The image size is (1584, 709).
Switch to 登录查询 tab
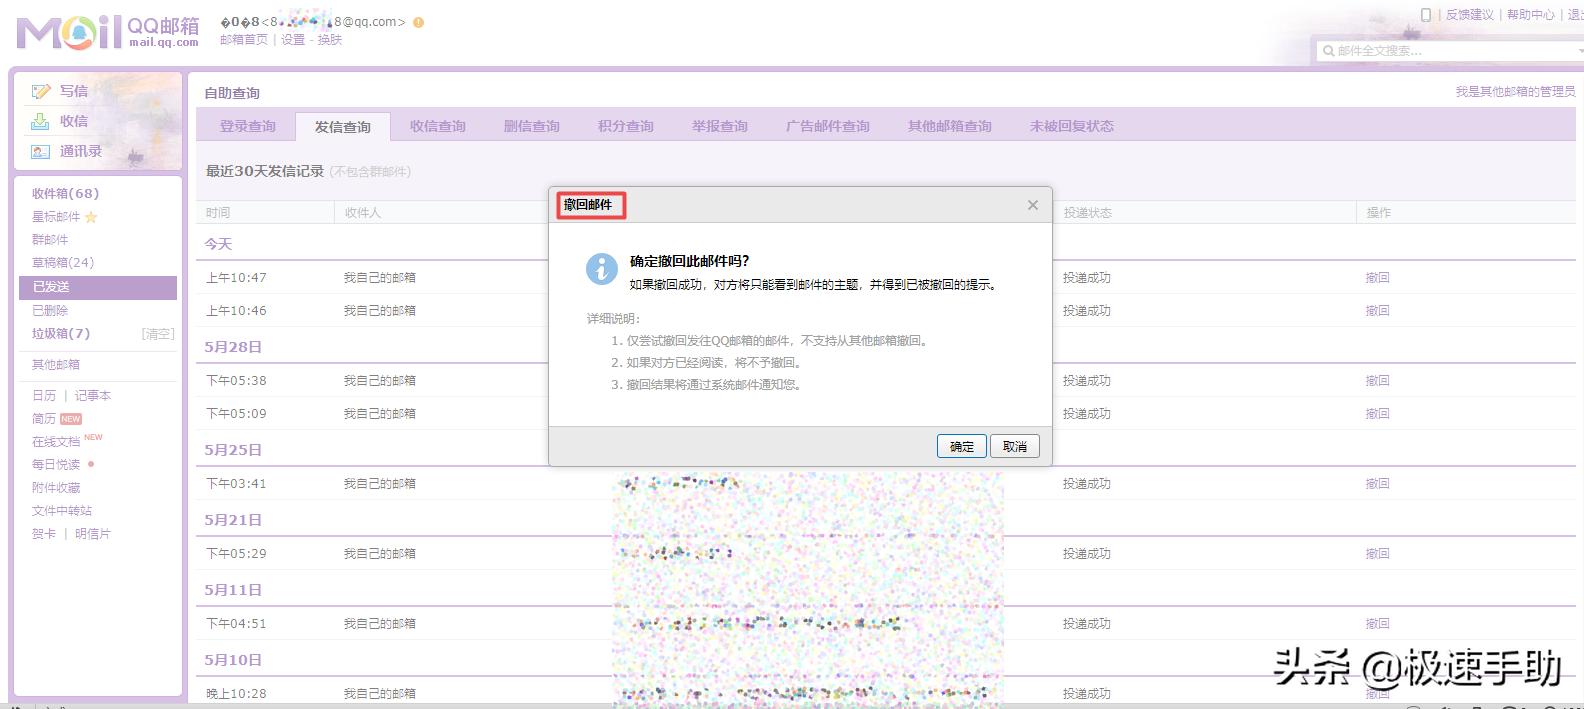[248, 126]
